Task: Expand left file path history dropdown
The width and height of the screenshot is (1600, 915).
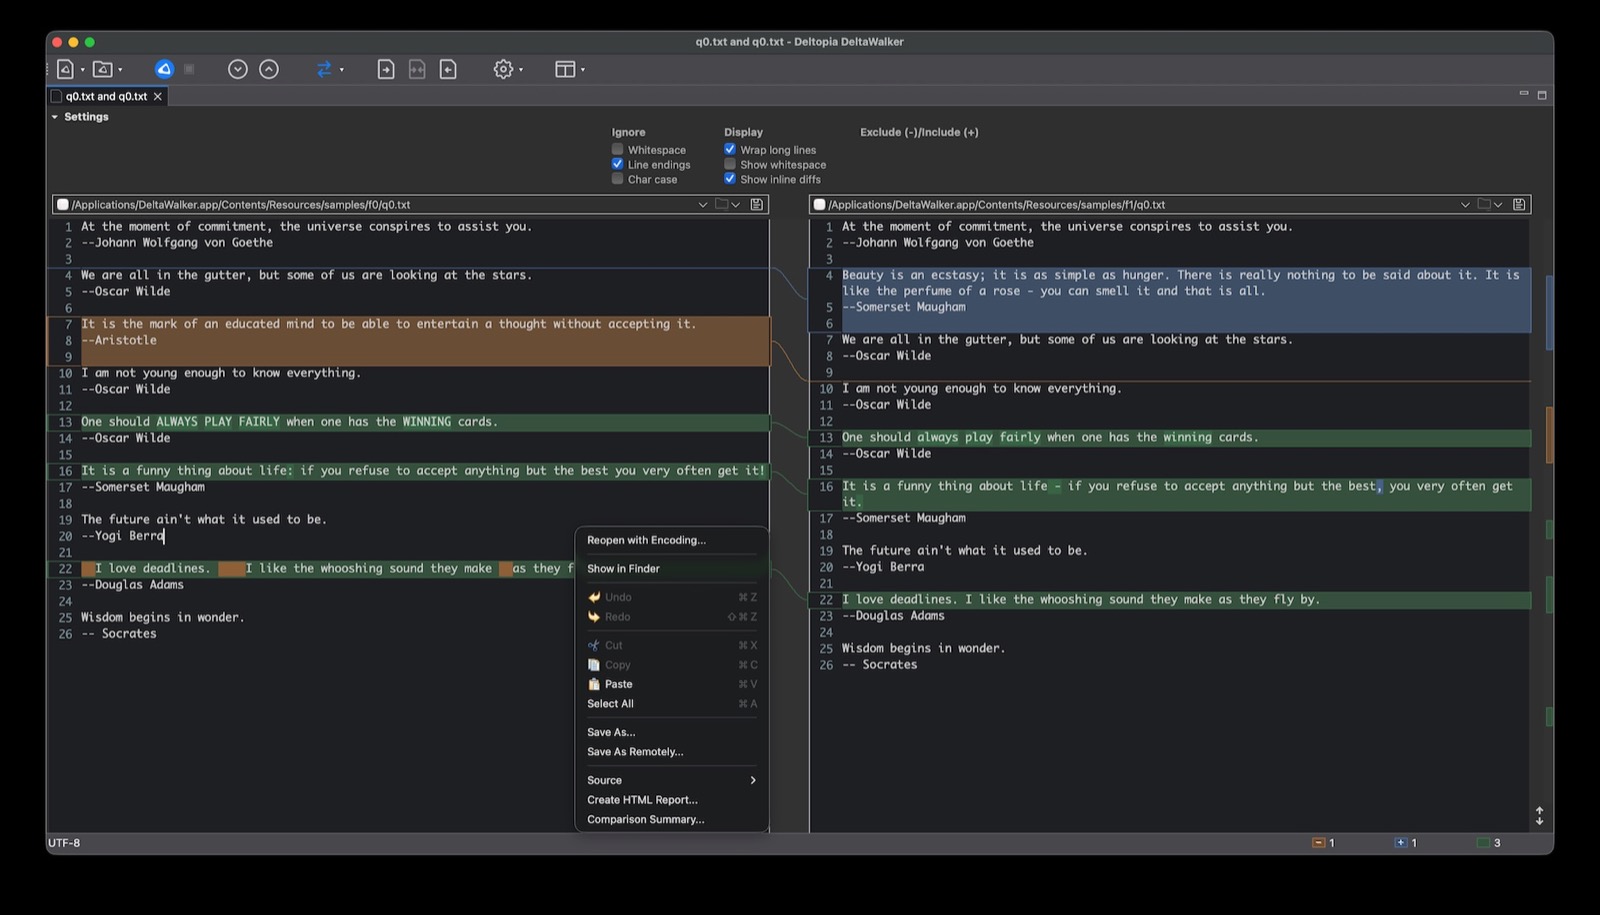Action: [702, 205]
